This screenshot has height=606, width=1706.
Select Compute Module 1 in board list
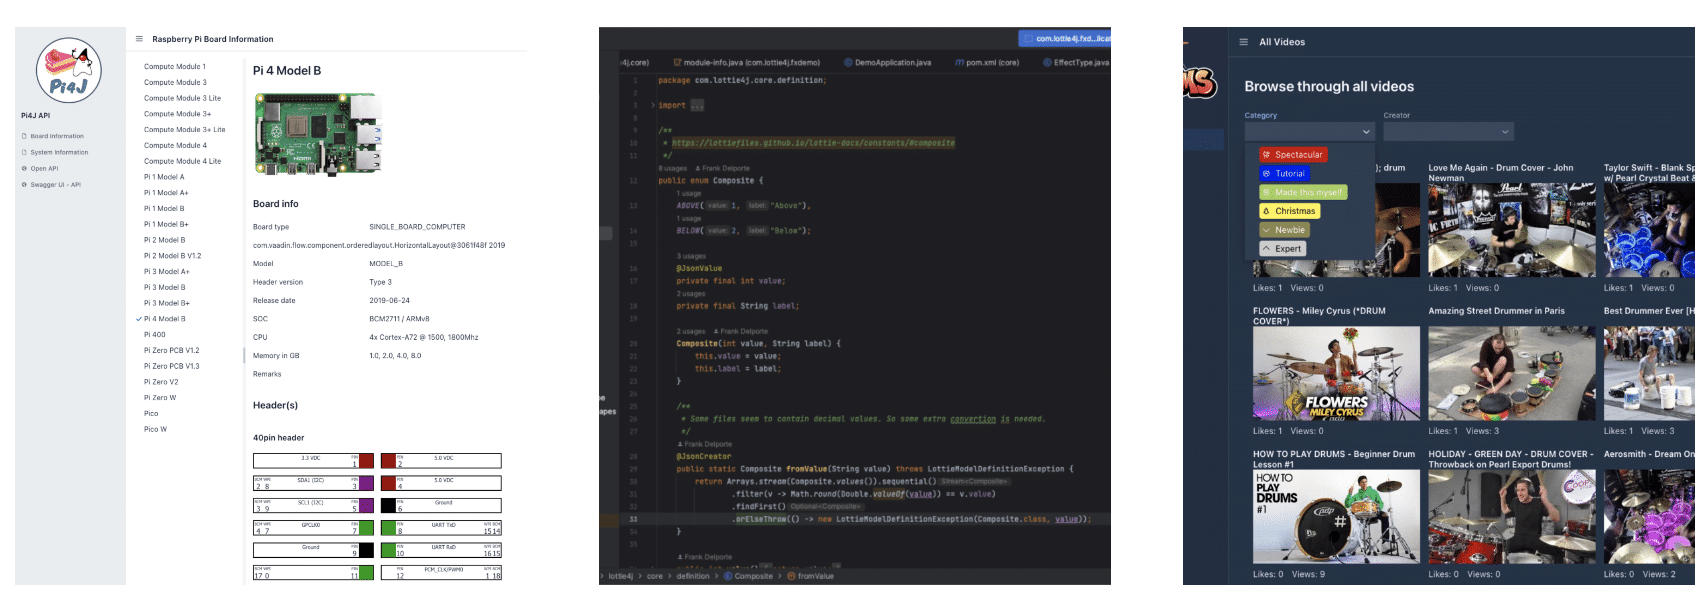pyautogui.click(x=175, y=67)
